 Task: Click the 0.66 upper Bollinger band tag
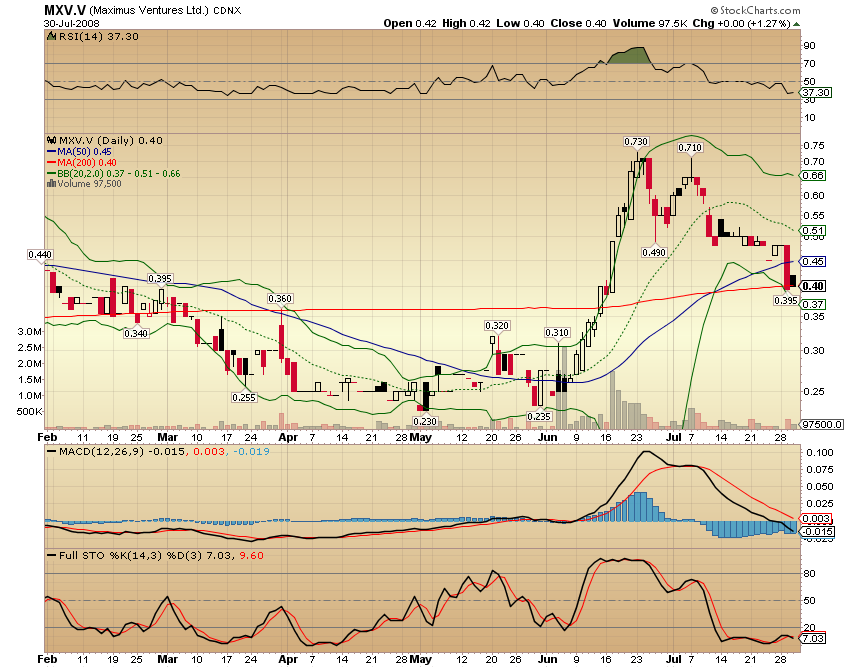click(x=813, y=175)
